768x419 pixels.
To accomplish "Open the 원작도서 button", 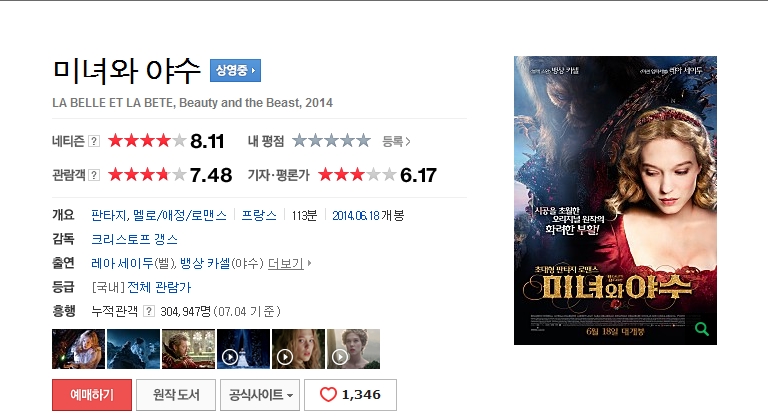I will pos(176,395).
